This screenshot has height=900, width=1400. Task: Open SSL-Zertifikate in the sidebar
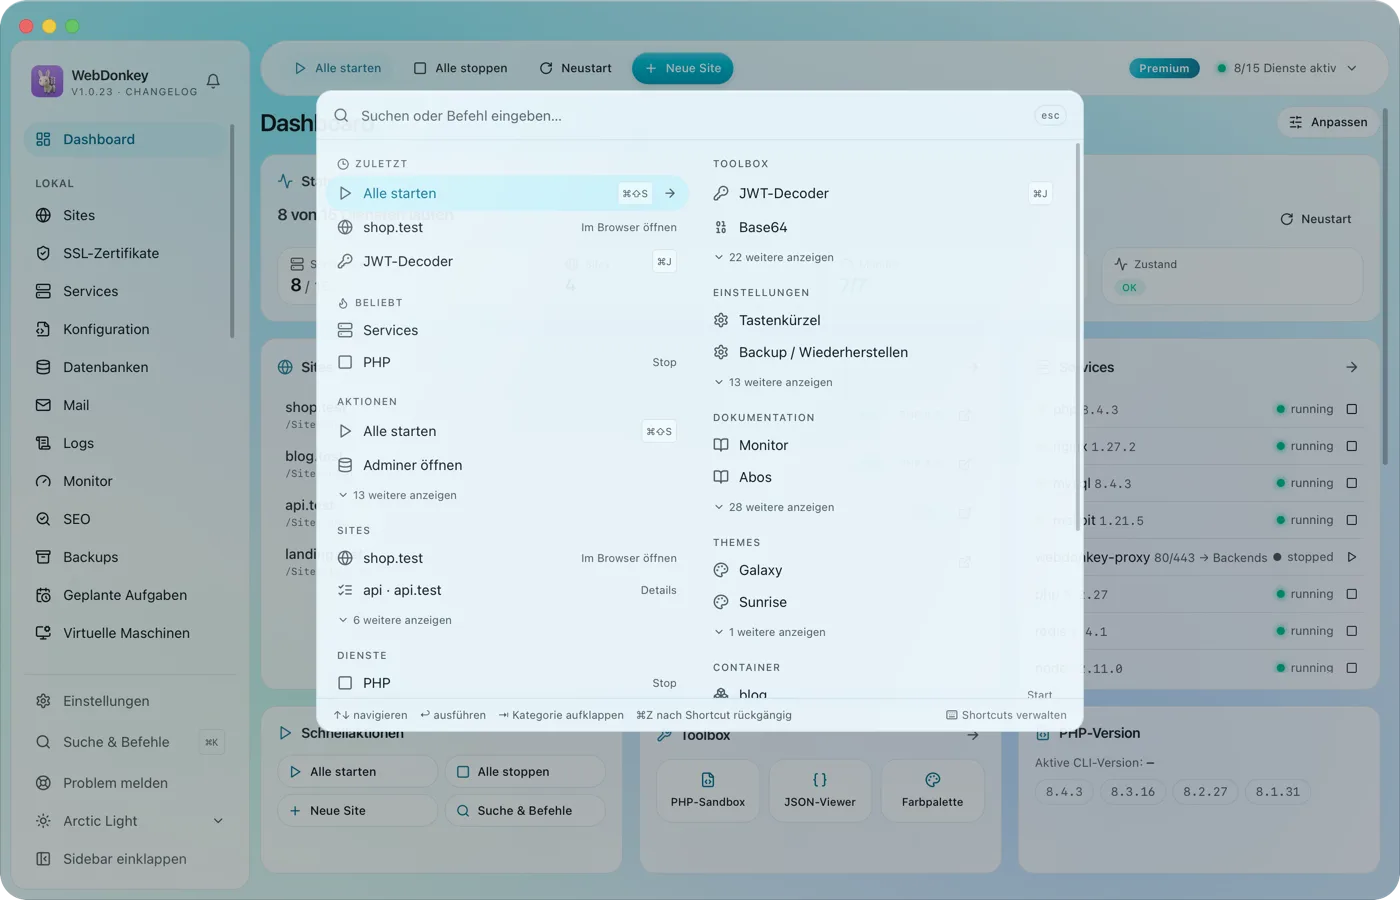tap(127, 253)
